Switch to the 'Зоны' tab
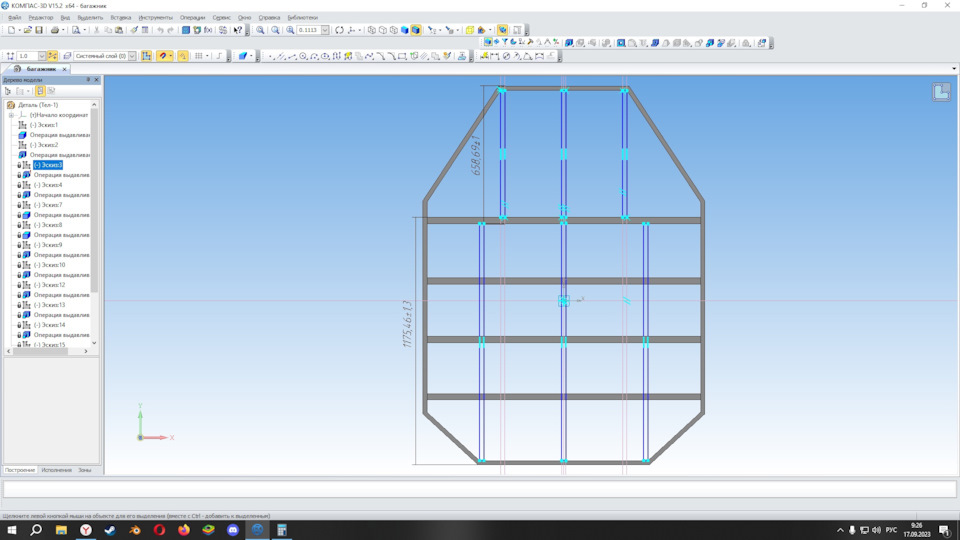The image size is (960, 540). pyautogui.click(x=84, y=470)
